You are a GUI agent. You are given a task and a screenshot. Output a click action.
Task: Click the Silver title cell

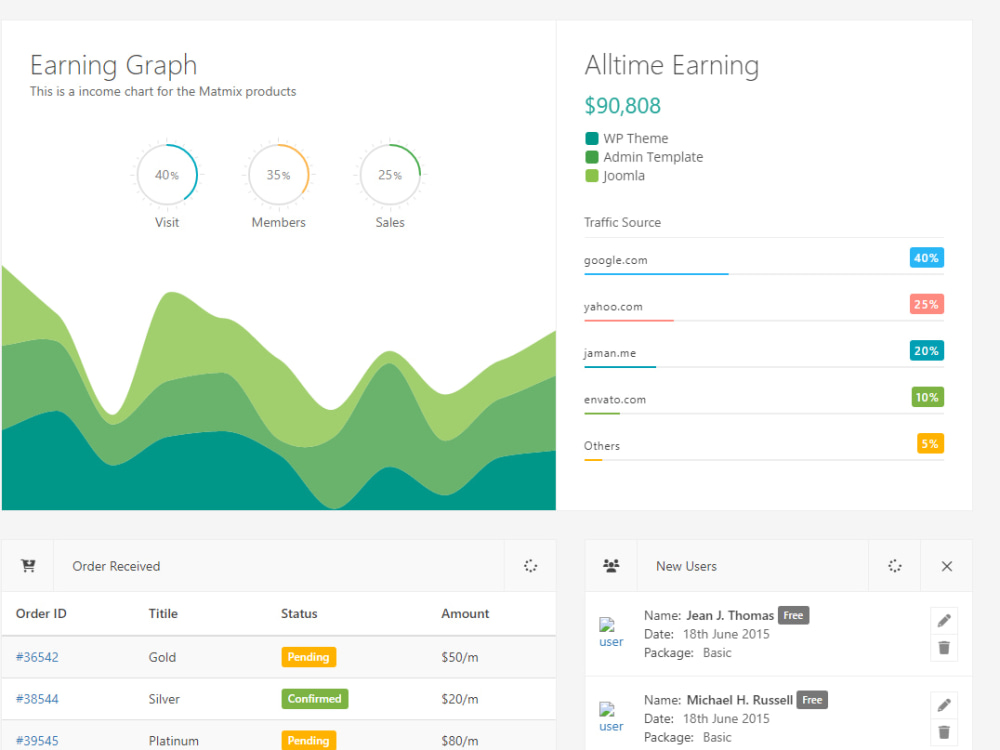(164, 699)
